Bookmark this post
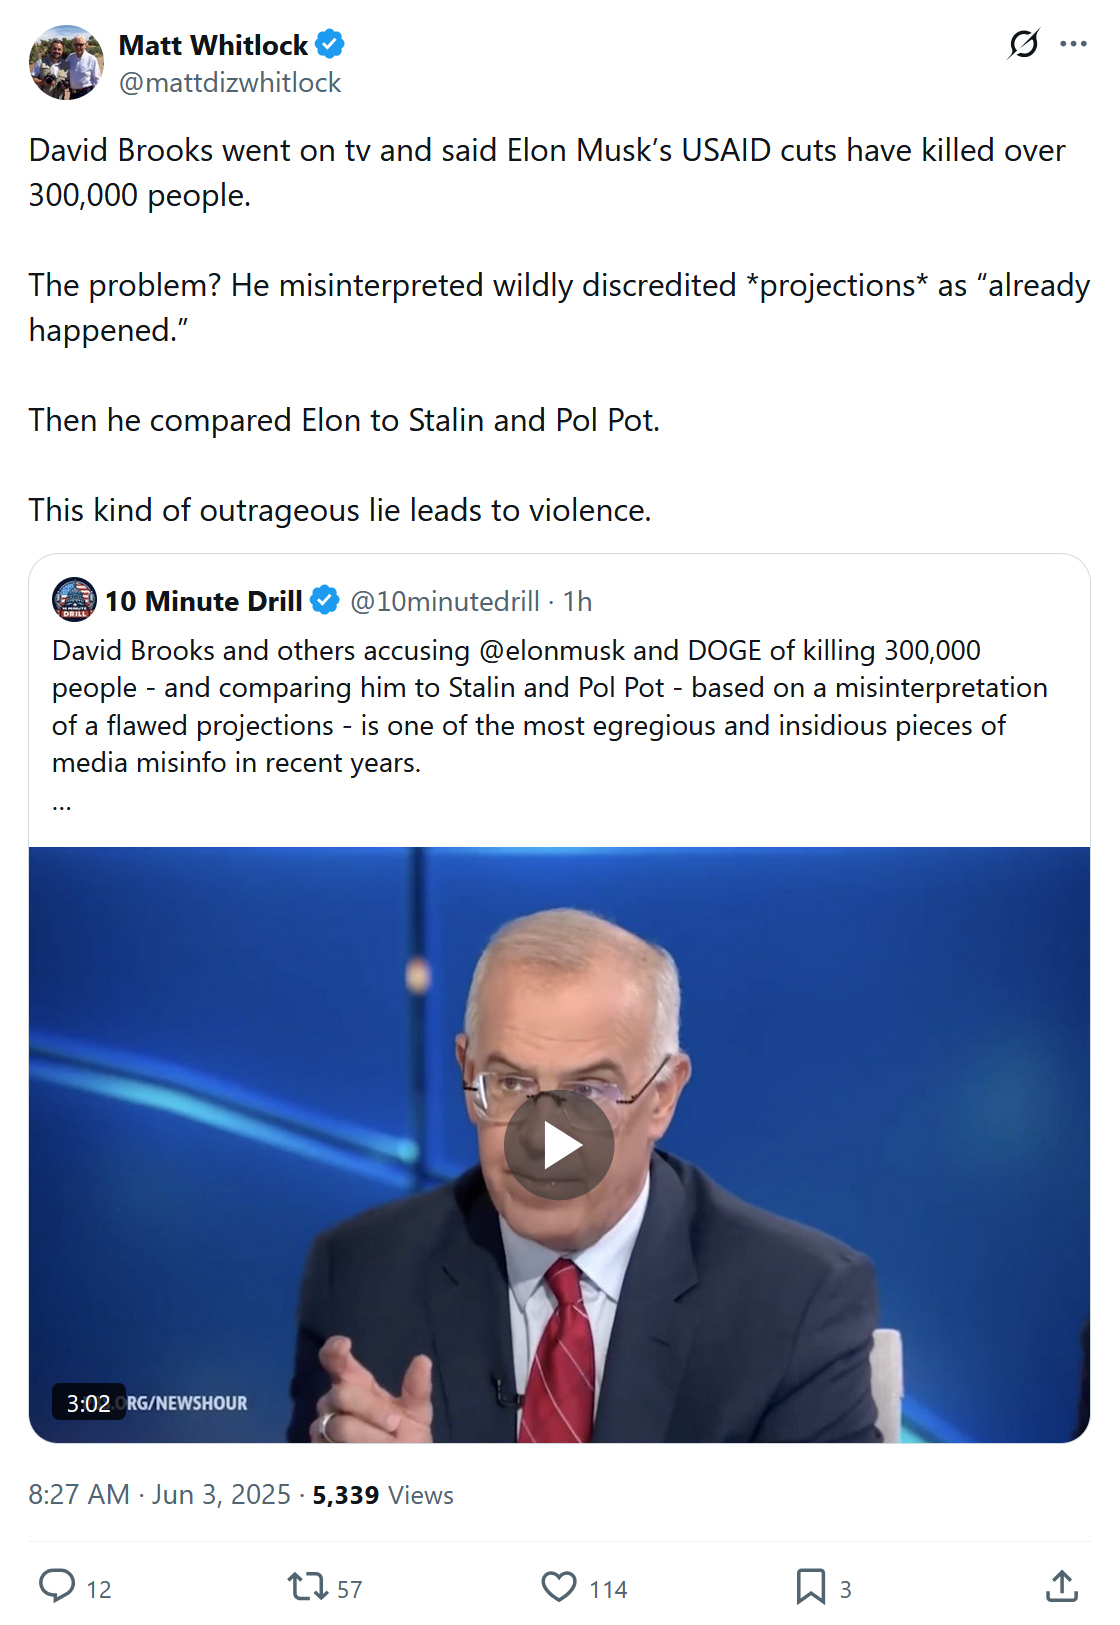The width and height of the screenshot is (1120, 1625). [x=811, y=1586]
